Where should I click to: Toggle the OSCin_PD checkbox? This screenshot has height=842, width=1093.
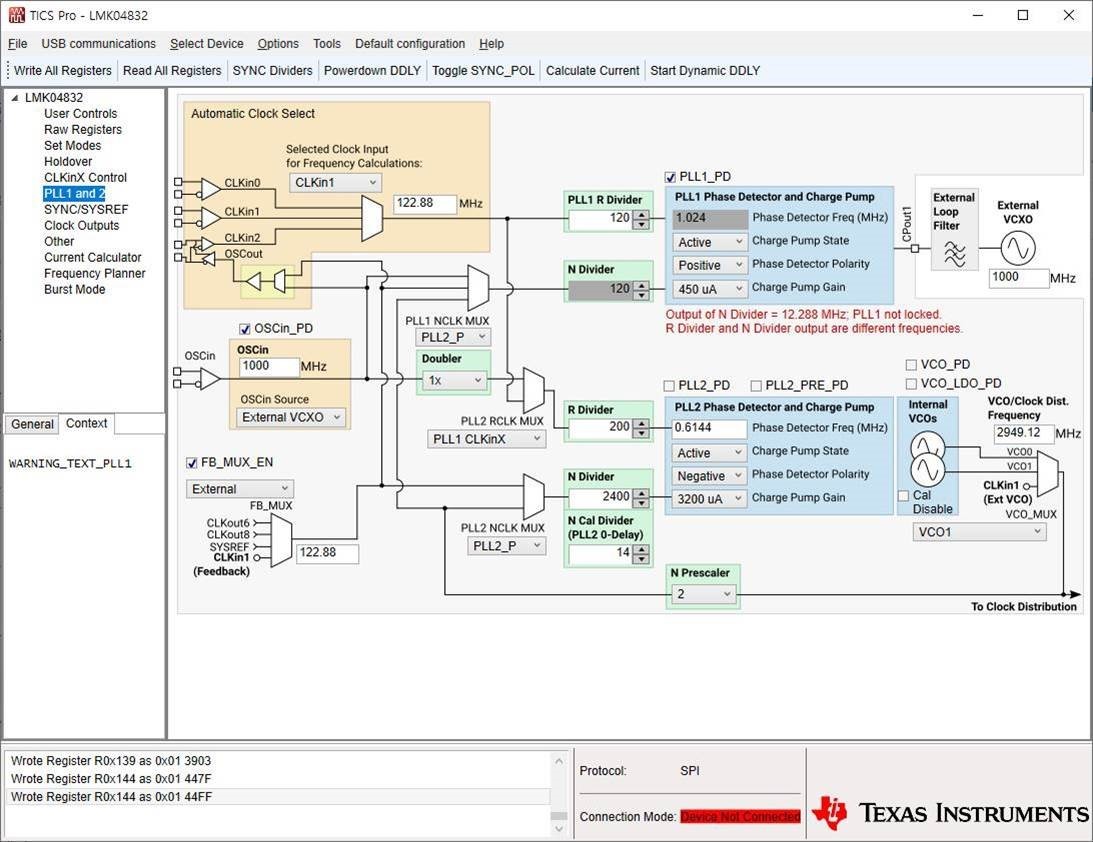(245, 329)
